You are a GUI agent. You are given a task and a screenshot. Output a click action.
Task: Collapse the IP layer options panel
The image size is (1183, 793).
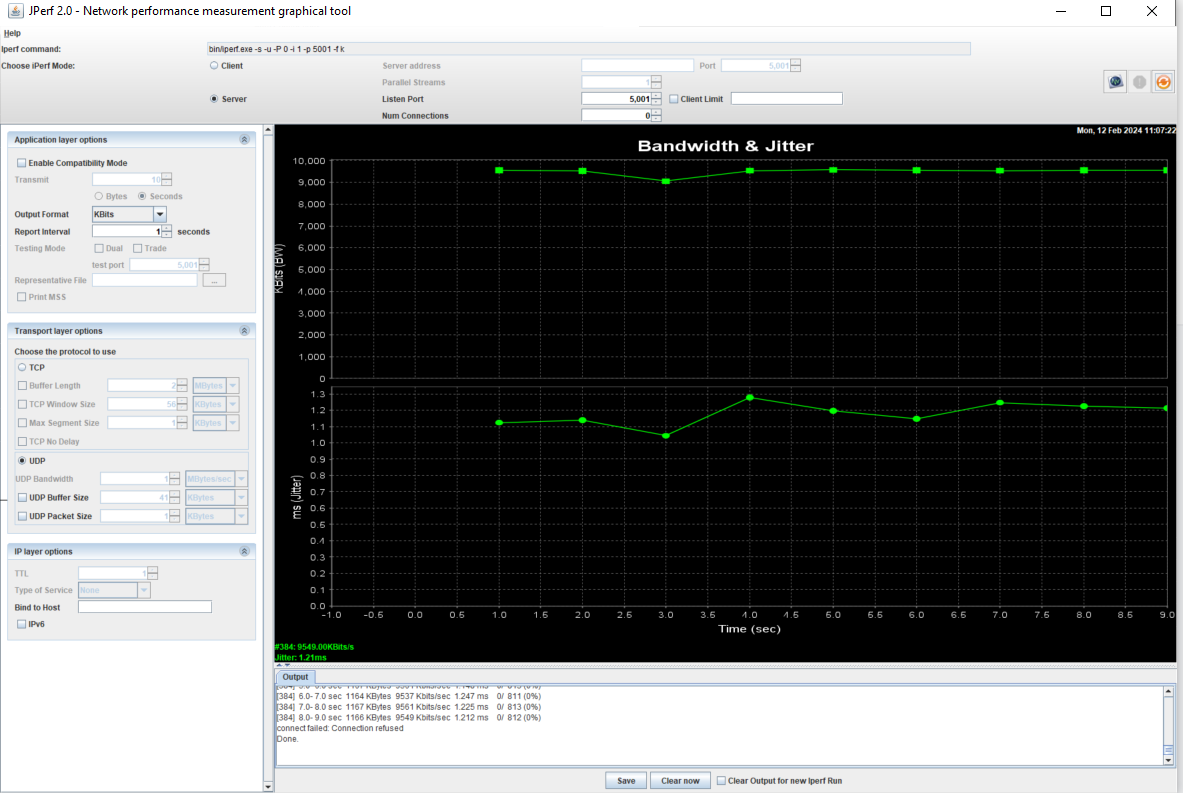[244, 550]
